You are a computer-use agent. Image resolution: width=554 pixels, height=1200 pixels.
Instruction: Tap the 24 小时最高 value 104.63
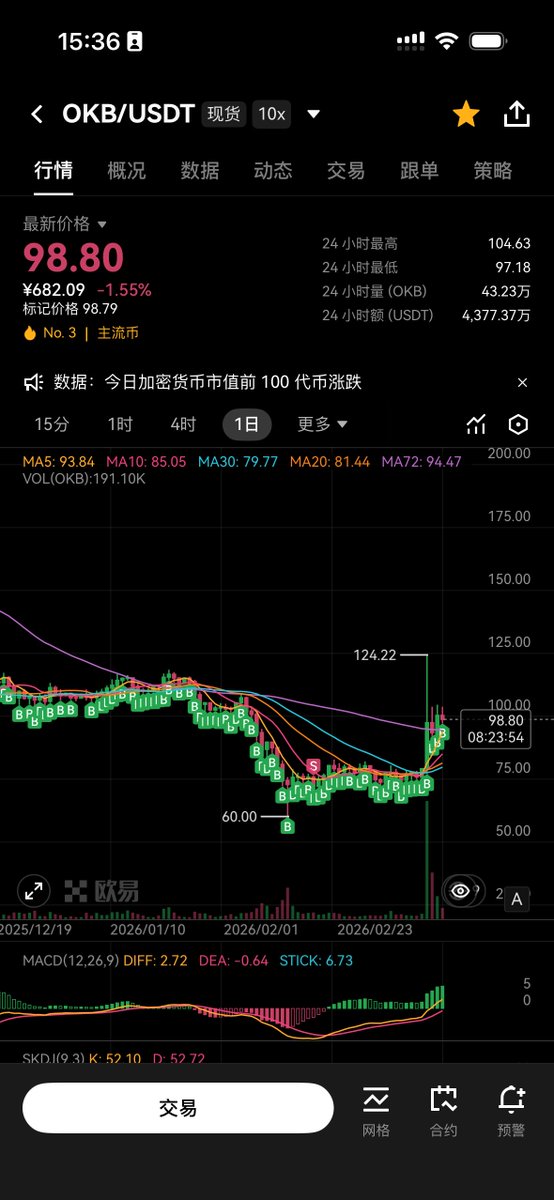click(508, 243)
